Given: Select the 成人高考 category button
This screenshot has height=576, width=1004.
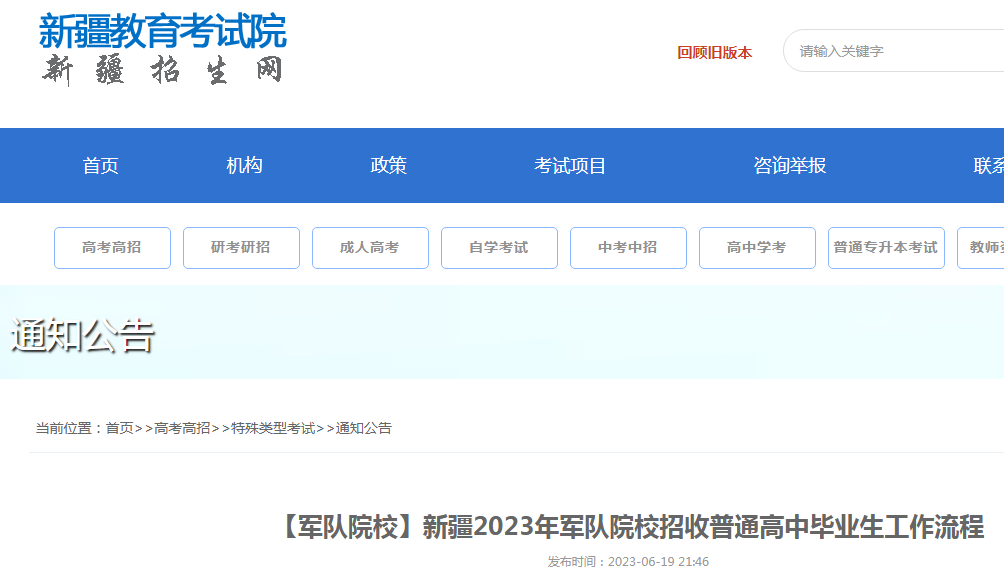Looking at the screenshot, I should point(370,248).
